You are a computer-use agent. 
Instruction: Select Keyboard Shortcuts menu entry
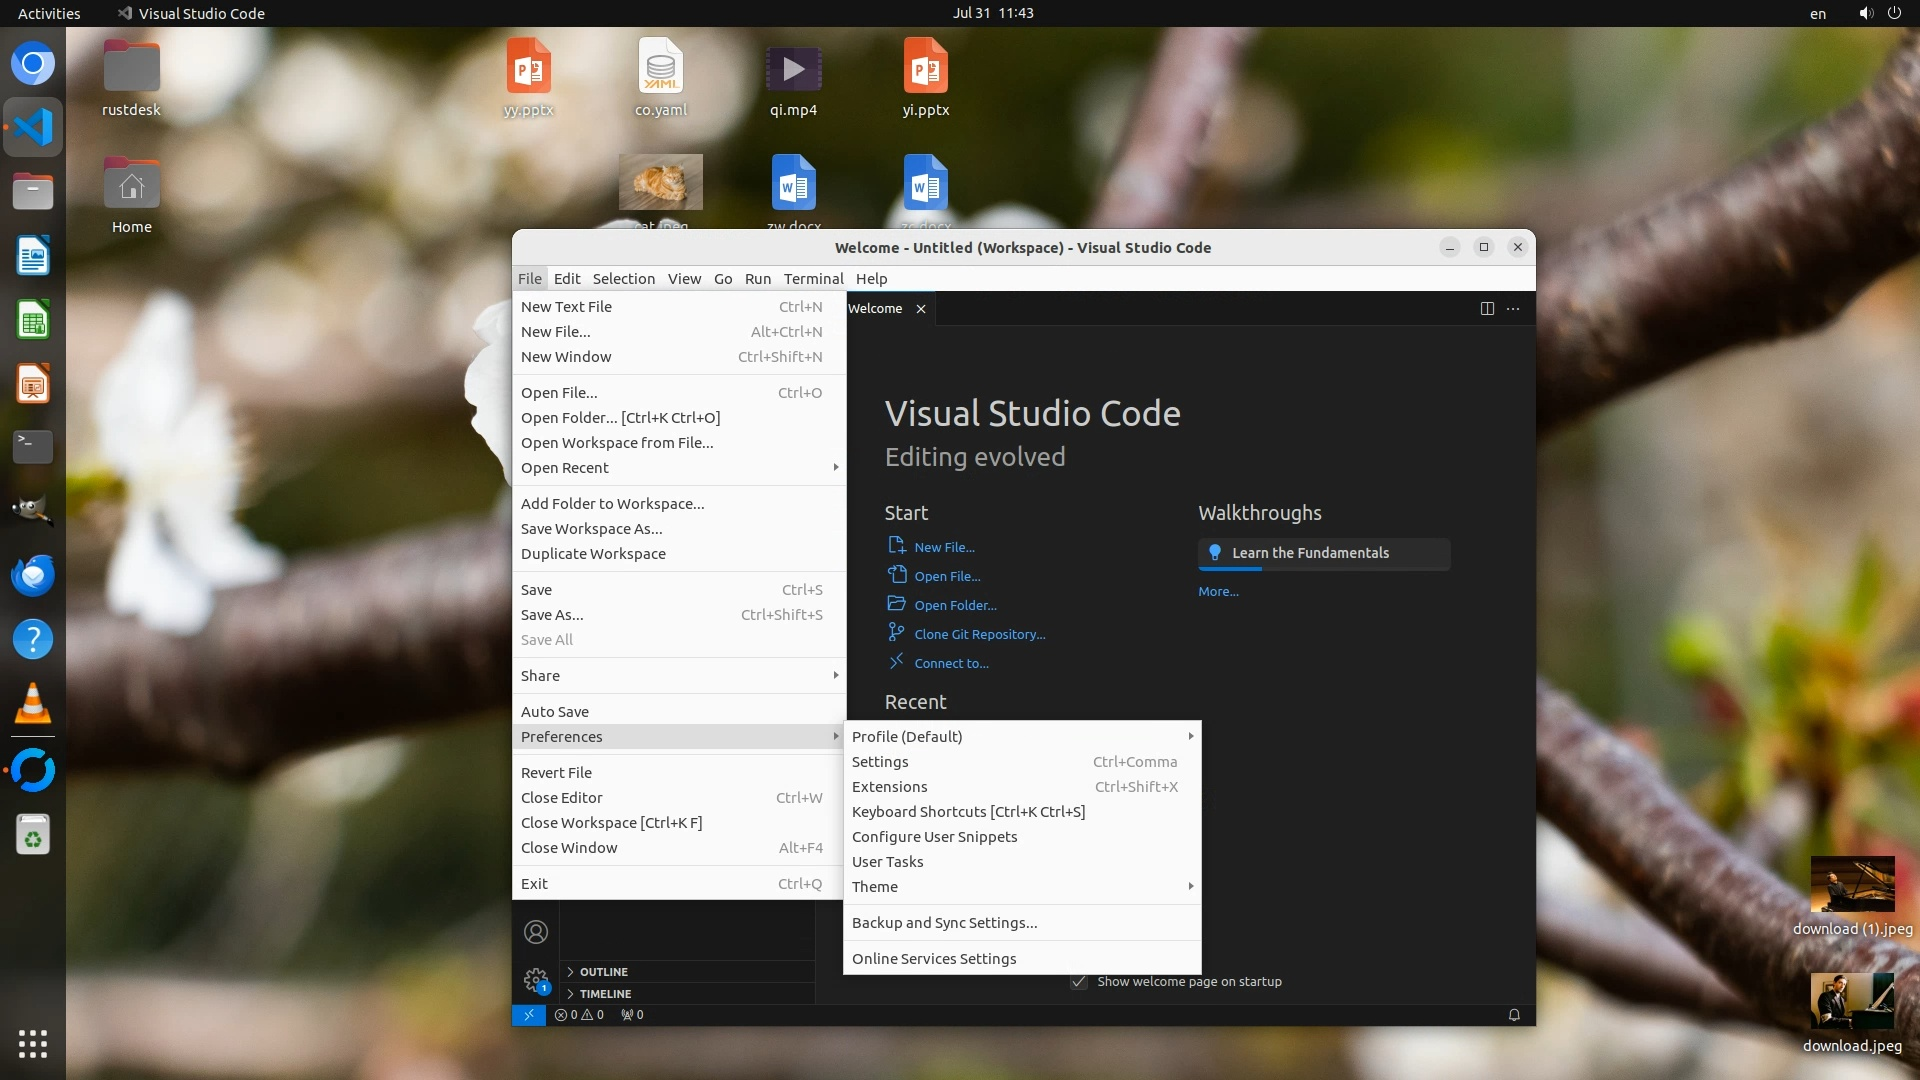click(968, 811)
